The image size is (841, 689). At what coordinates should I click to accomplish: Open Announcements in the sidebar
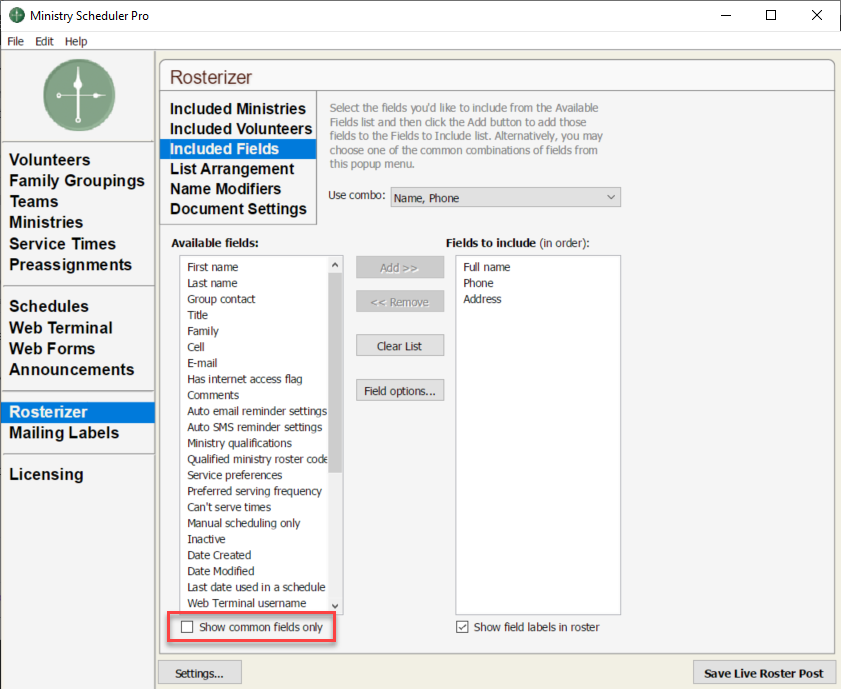pyautogui.click(x=71, y=369)
